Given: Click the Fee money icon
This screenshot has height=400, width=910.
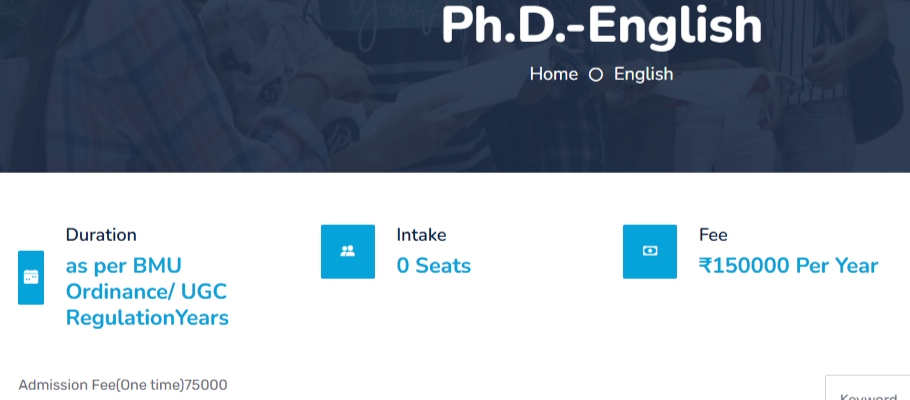Looking at the screenshot, I should (649, 251).
